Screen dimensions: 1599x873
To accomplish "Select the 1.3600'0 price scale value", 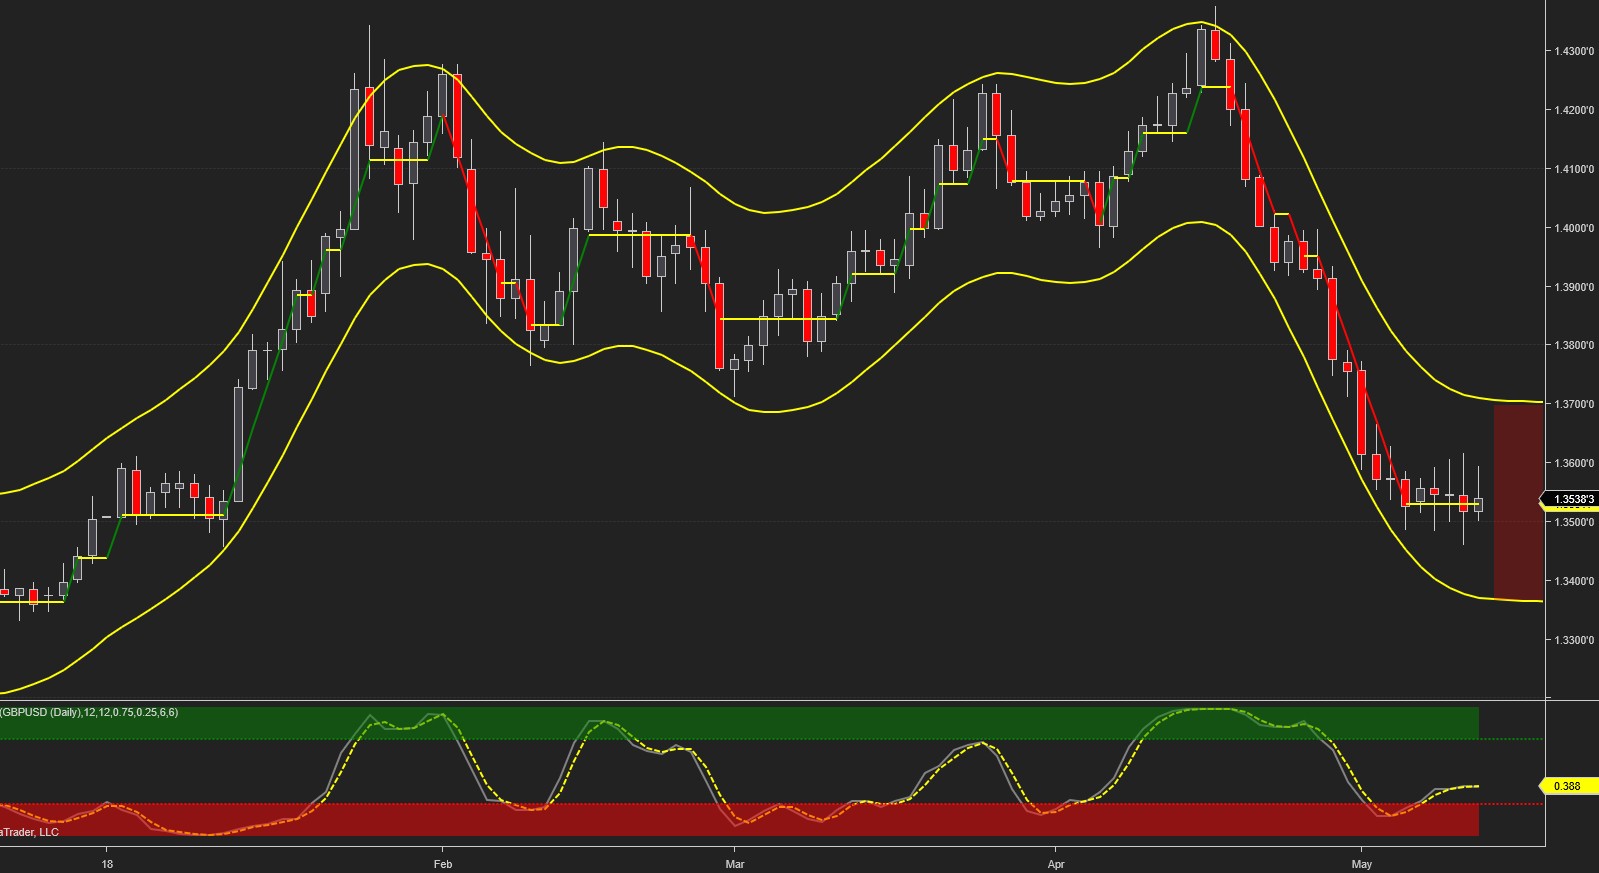I will tap(1573, 463).
